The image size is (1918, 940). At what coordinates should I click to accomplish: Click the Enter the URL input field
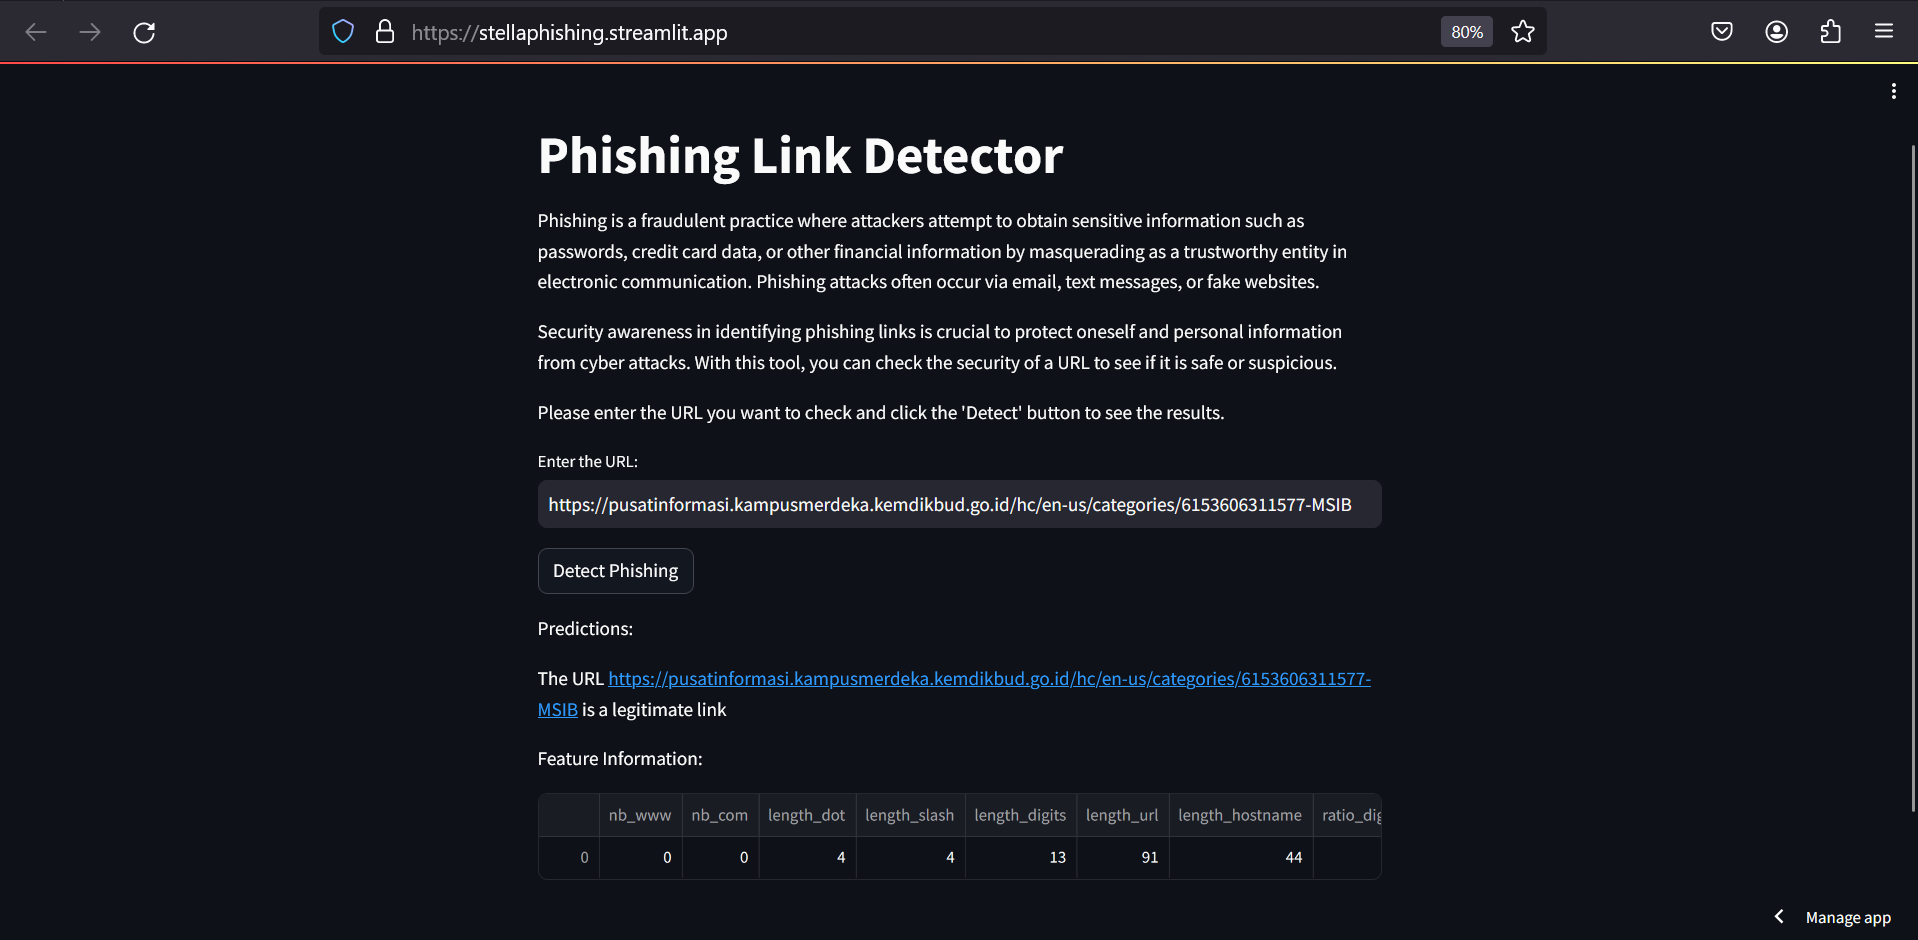coord(958,505)
